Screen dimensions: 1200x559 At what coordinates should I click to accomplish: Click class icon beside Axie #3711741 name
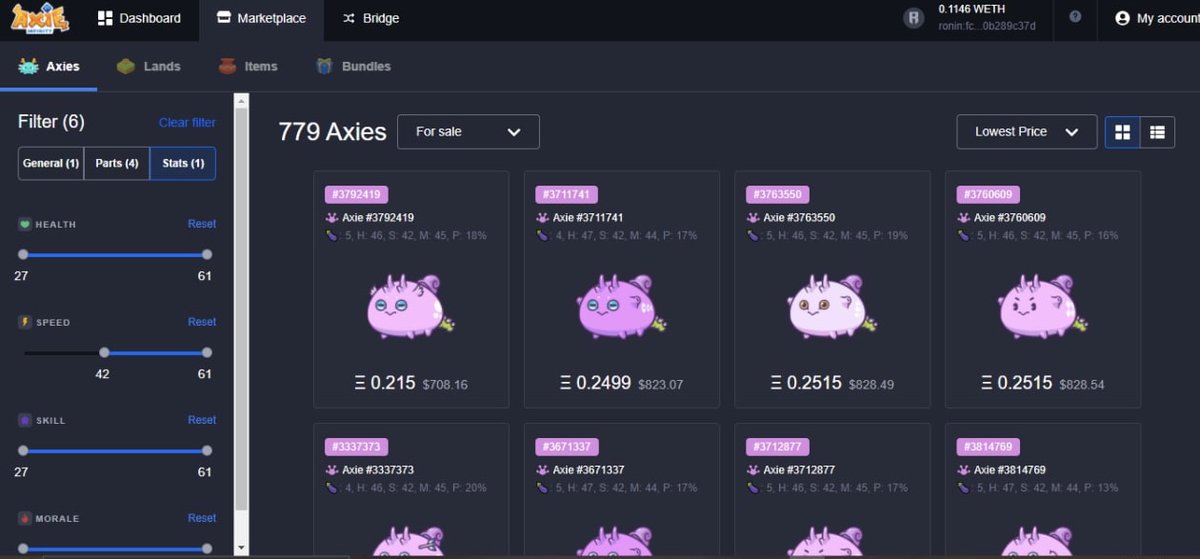point(542,217)
